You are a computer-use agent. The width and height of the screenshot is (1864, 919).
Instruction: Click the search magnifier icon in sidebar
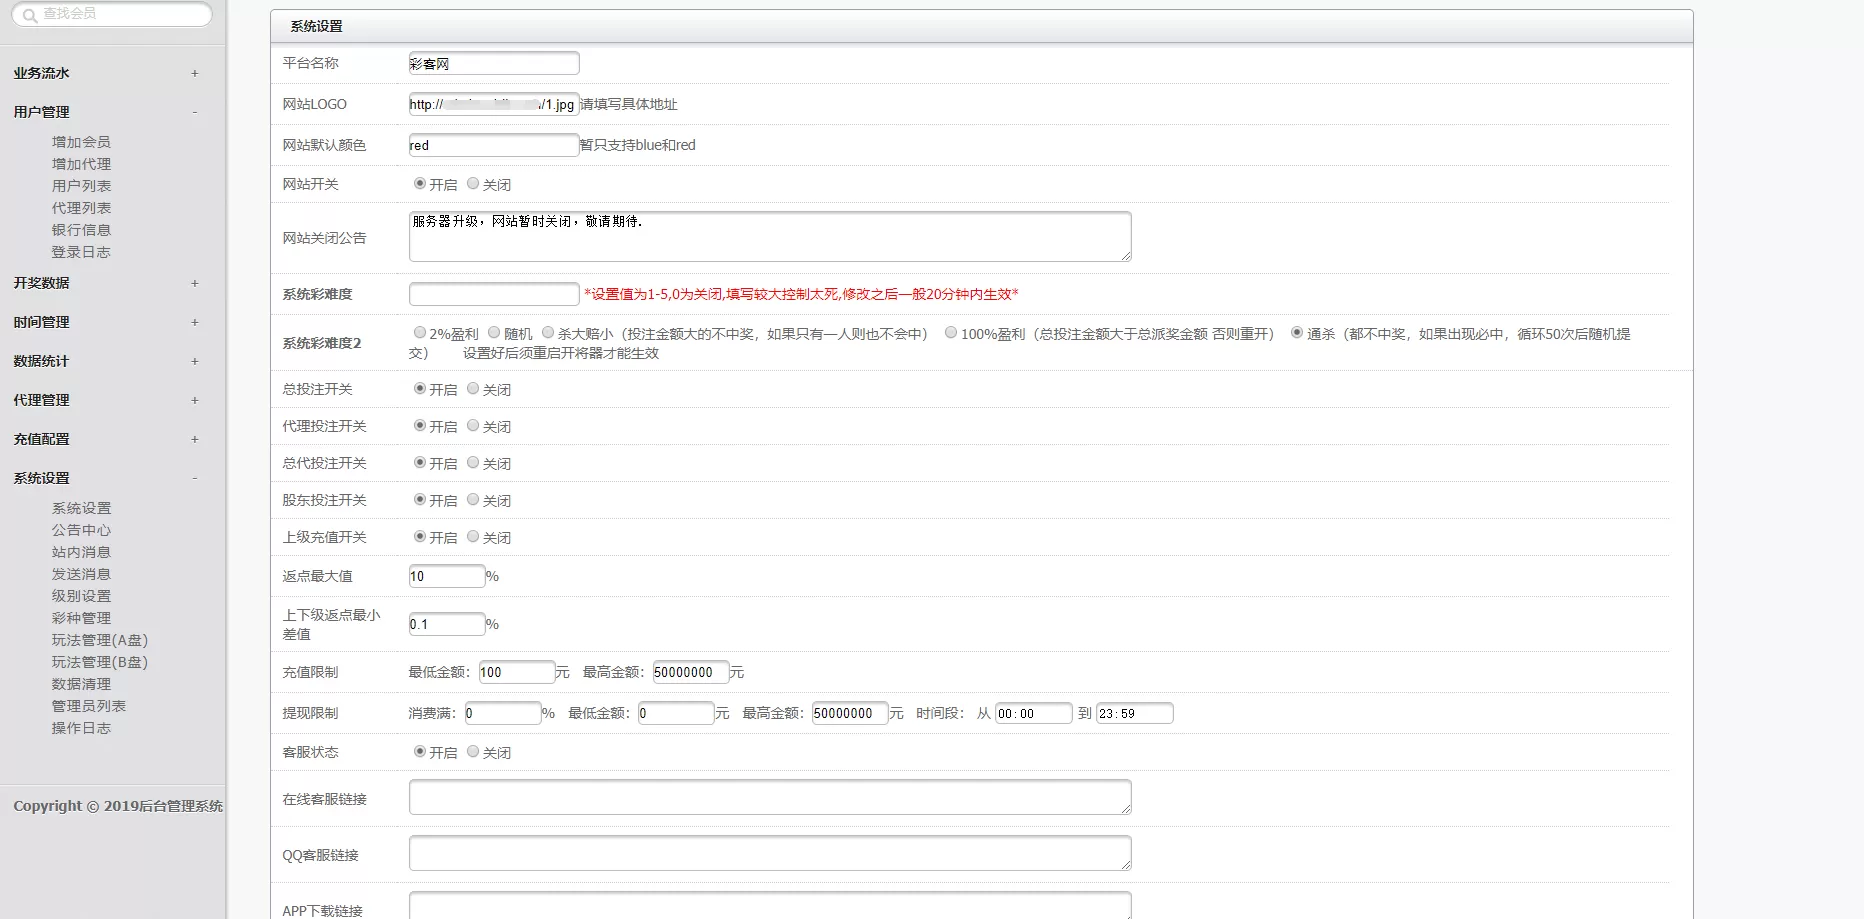pos(29,15)
